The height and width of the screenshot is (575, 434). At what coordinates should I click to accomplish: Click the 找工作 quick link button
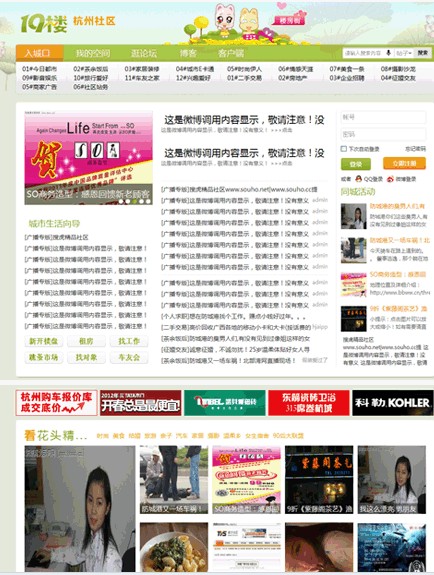click(x=129, y=341)
